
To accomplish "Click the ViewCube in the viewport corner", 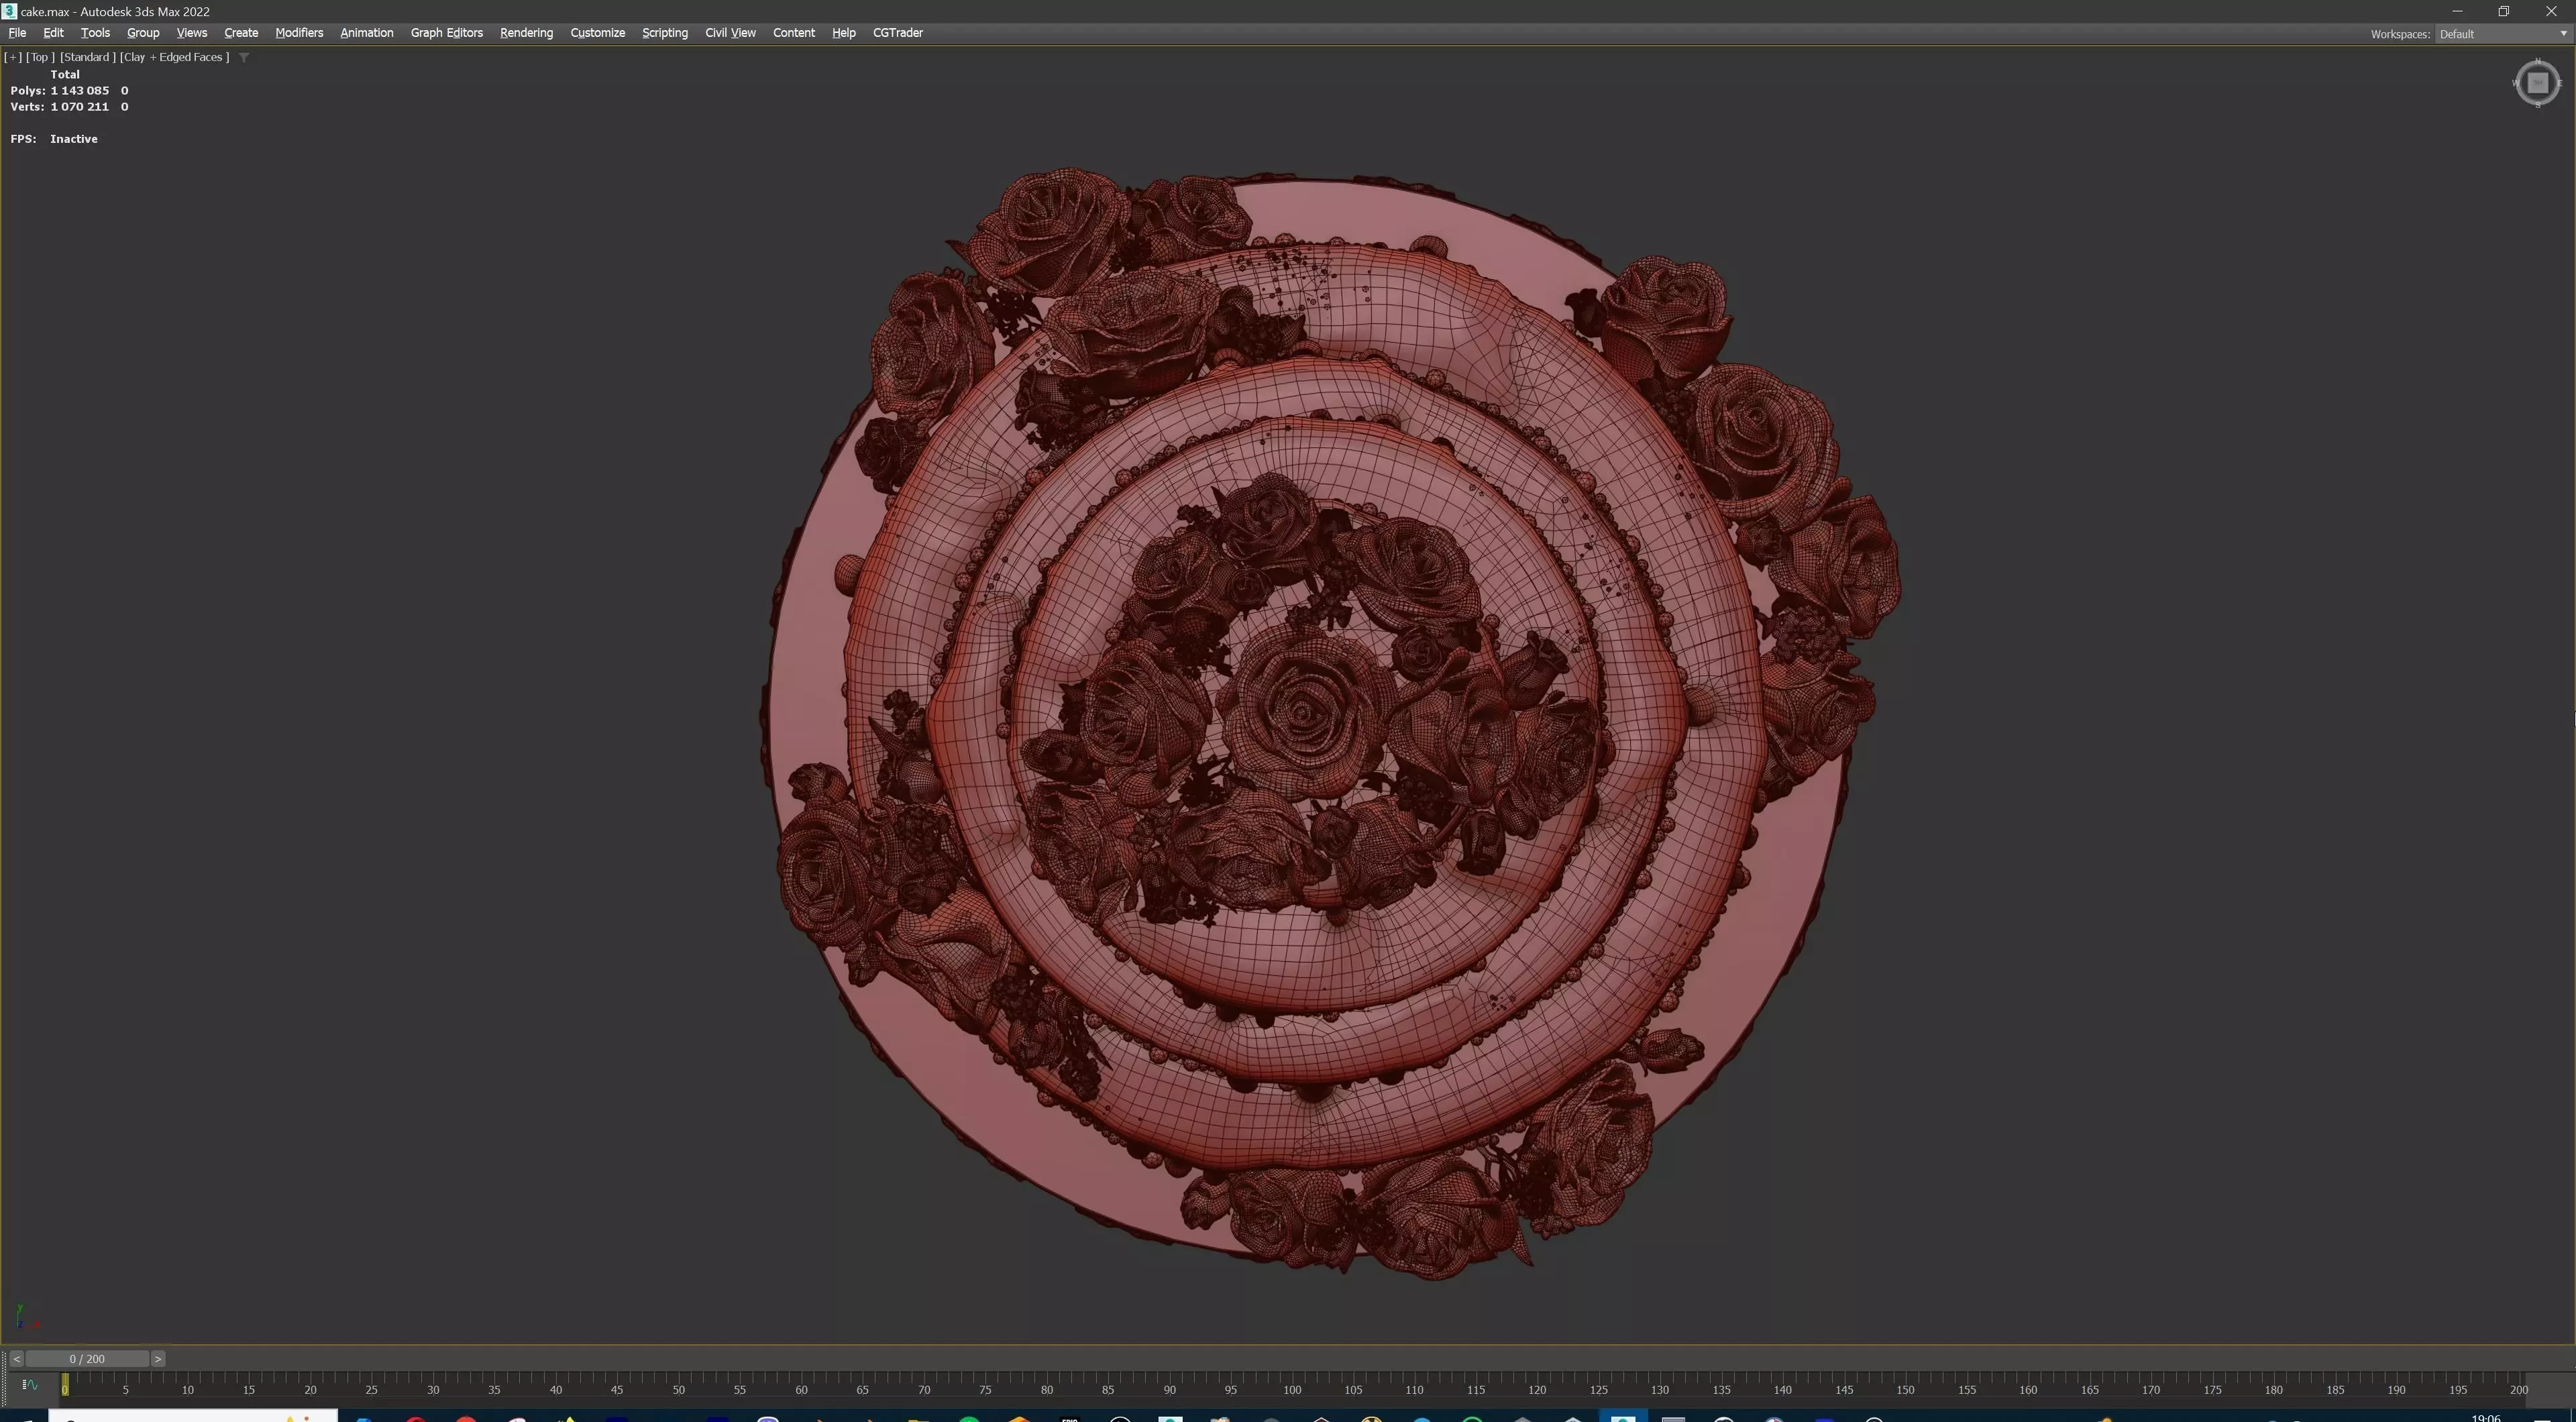I will [x=2537, y=83].
